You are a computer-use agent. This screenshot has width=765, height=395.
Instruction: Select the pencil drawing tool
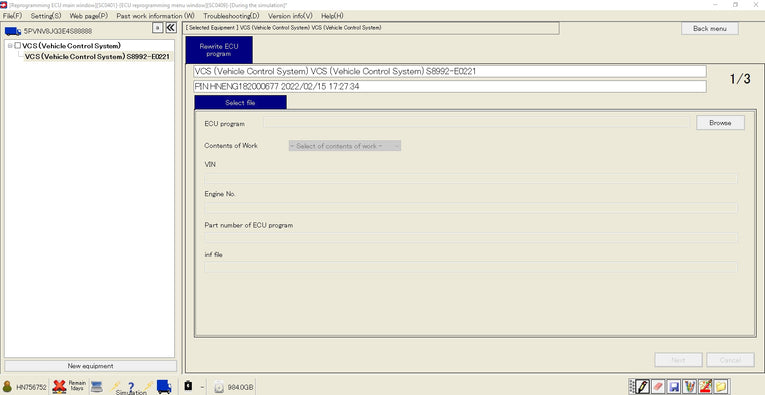(x=643, y=387)
